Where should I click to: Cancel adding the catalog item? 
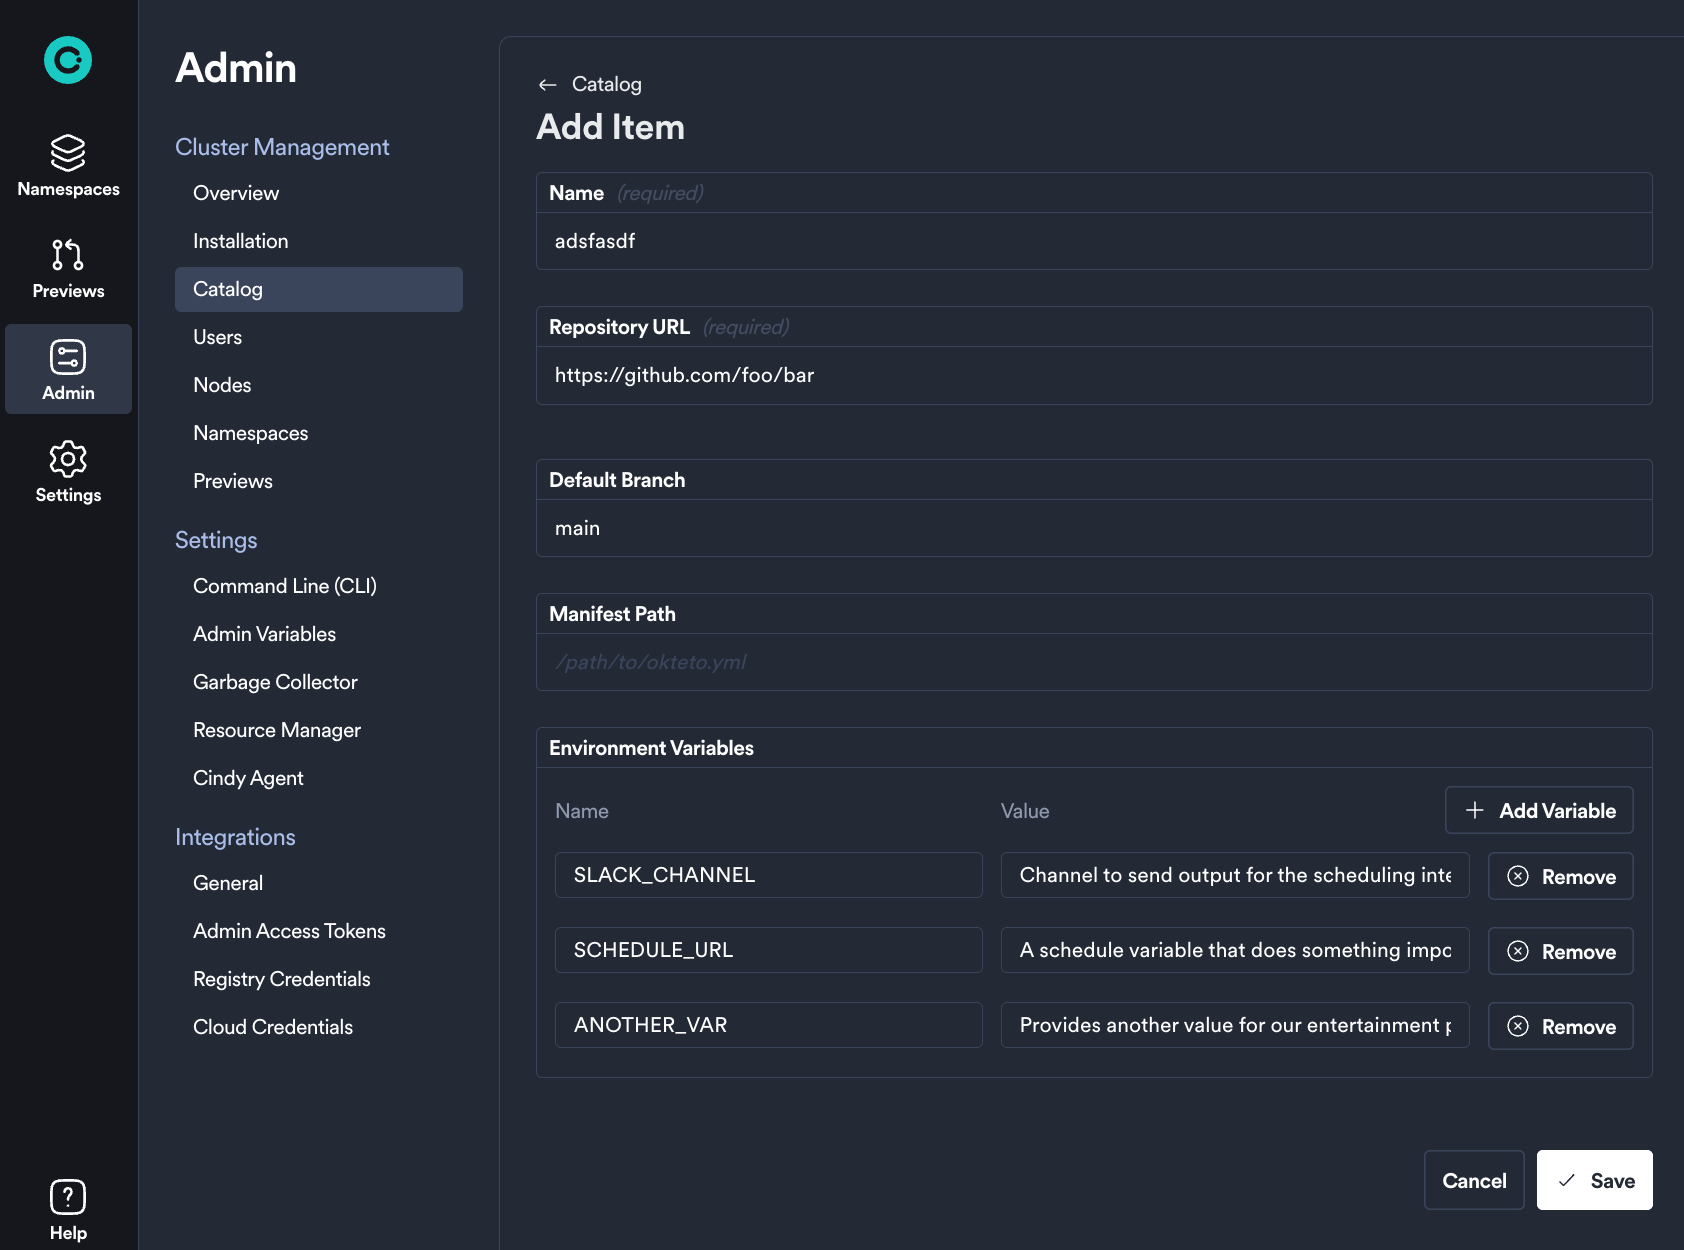(1474, 1180)
